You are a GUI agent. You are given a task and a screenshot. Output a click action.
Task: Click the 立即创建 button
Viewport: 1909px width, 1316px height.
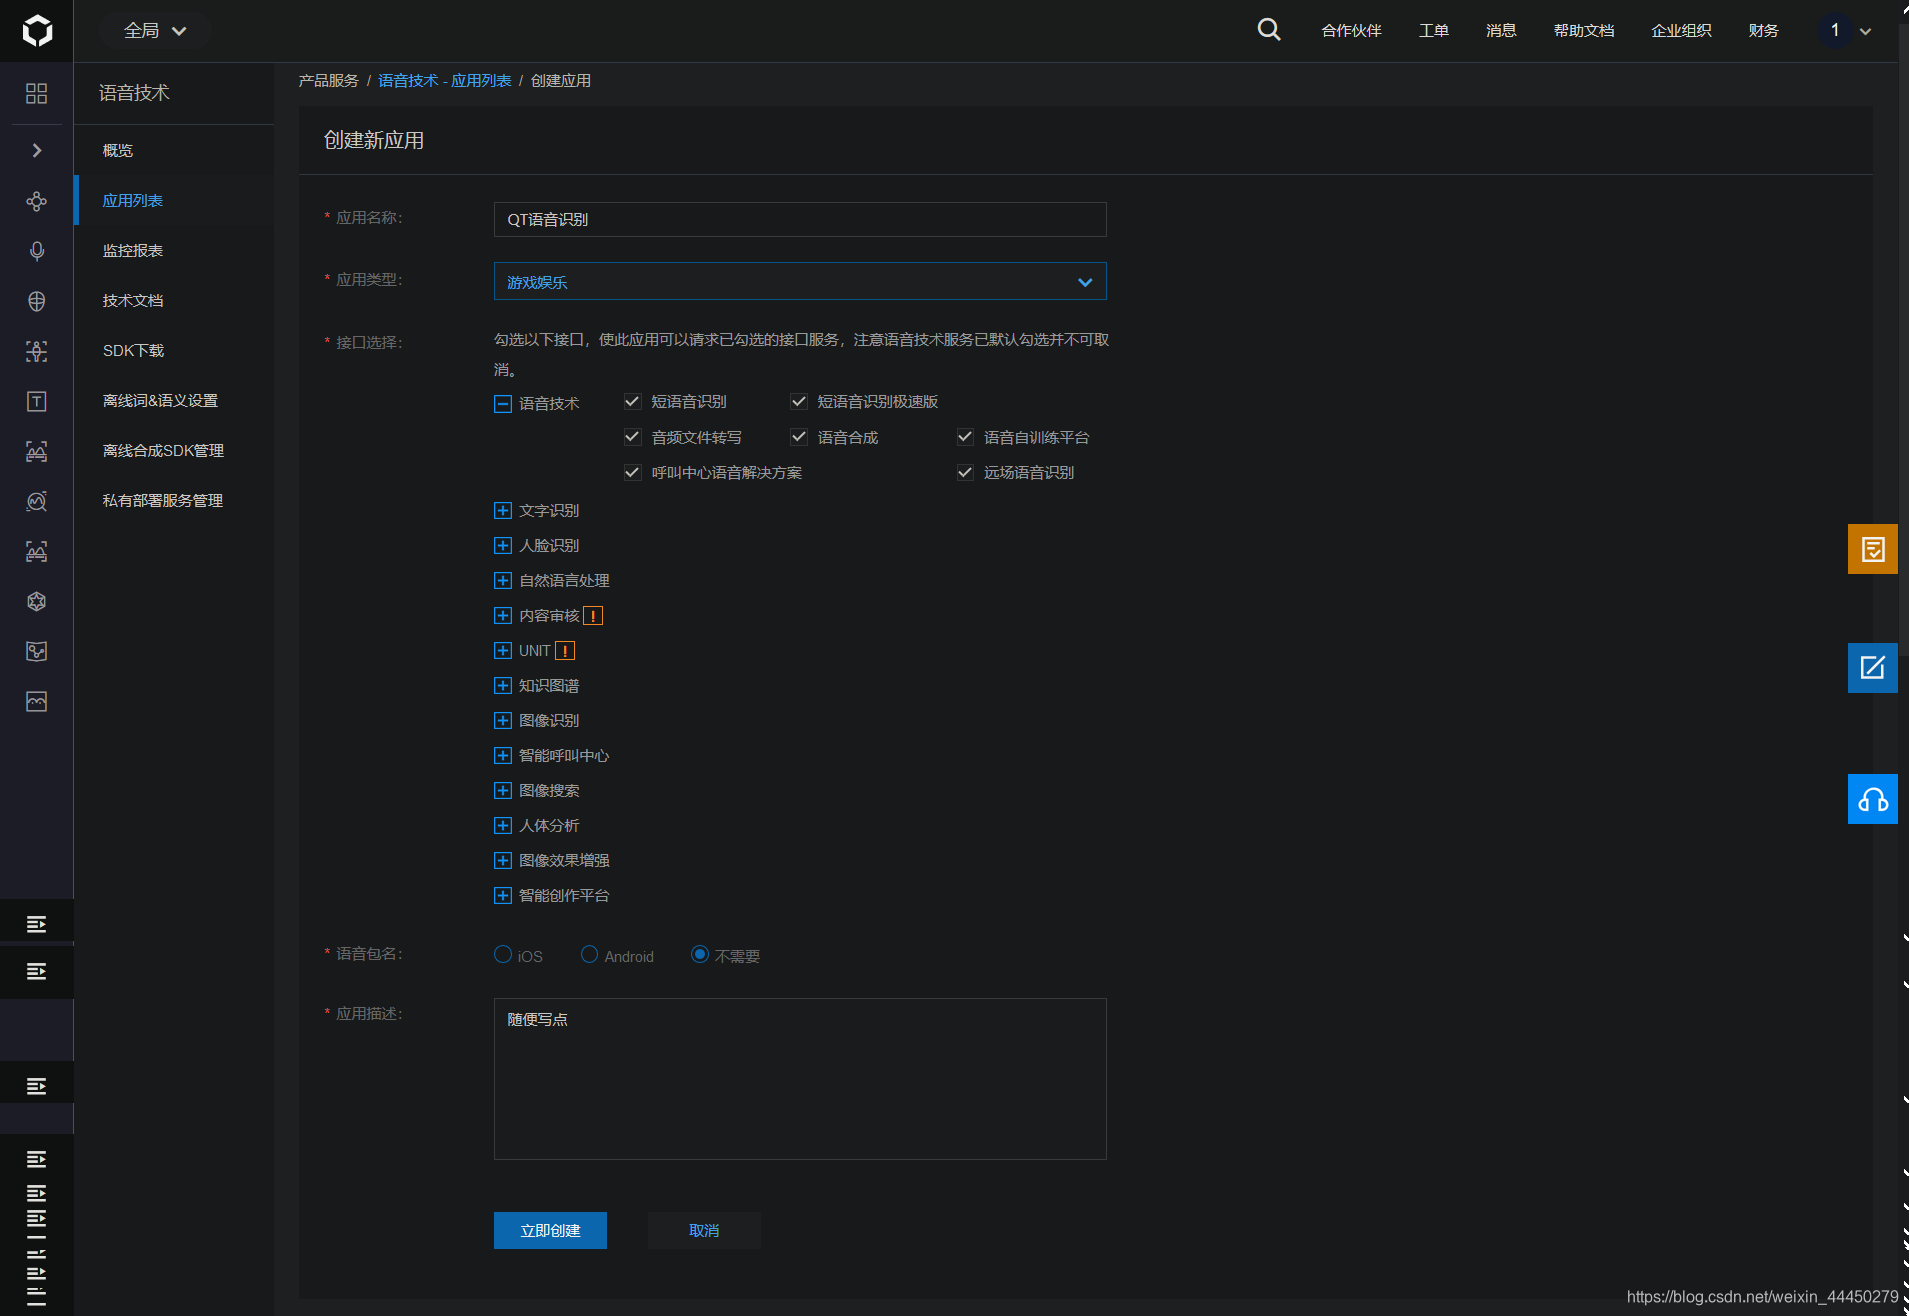(550, 1230)
